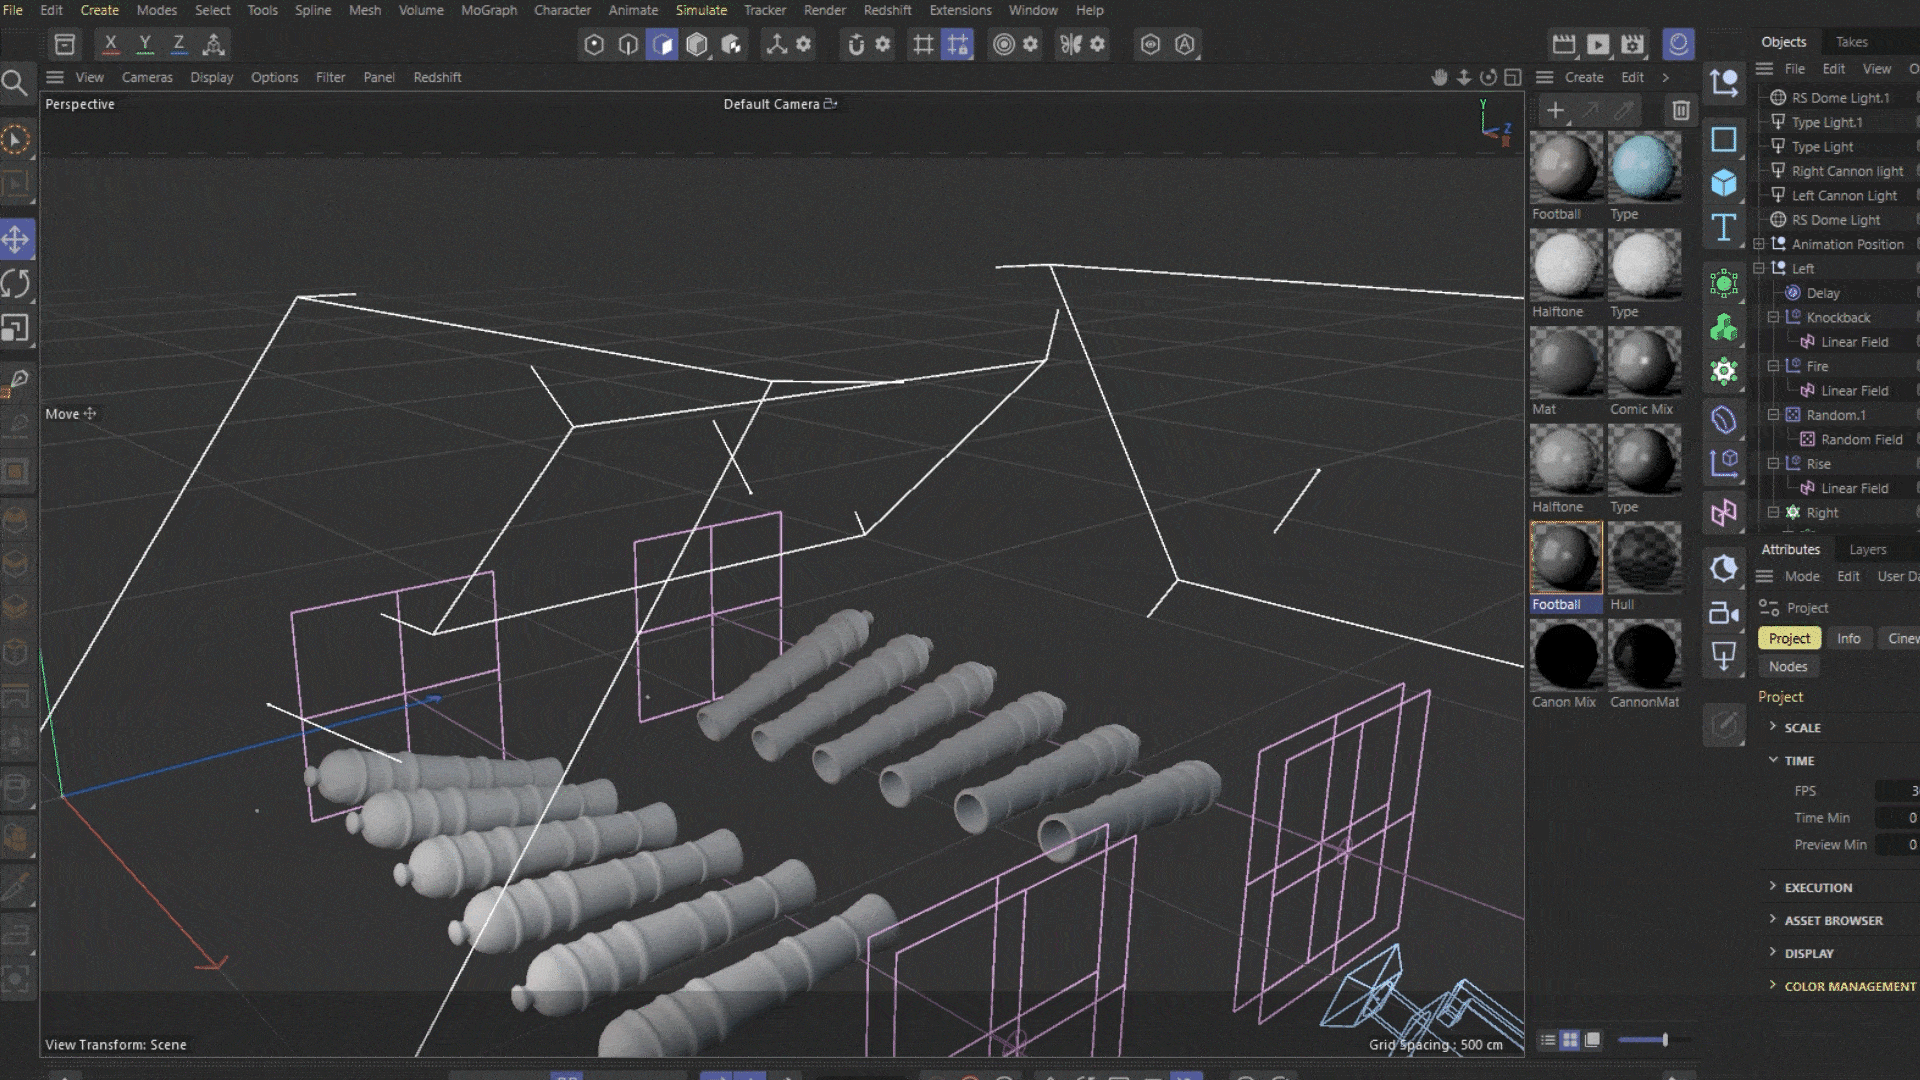Toggle the viewport layout icon
The image size is (1920, 1080).
(1513, 77)
